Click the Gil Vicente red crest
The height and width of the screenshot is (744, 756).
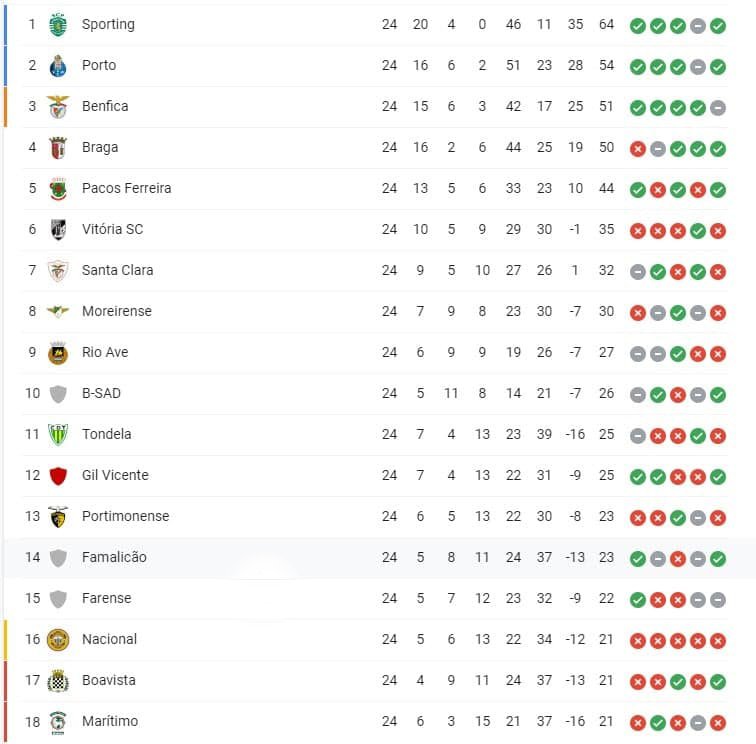58,475
